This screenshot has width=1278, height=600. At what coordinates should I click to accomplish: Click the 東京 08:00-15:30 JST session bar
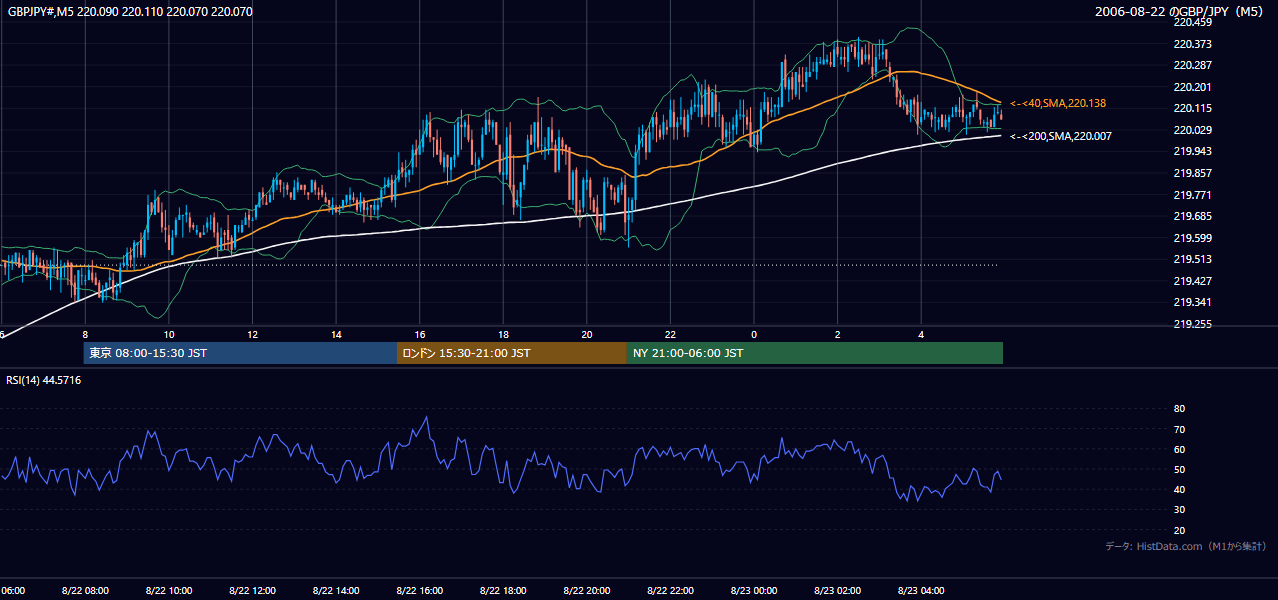pyautogui.click(x=240, y=353)
